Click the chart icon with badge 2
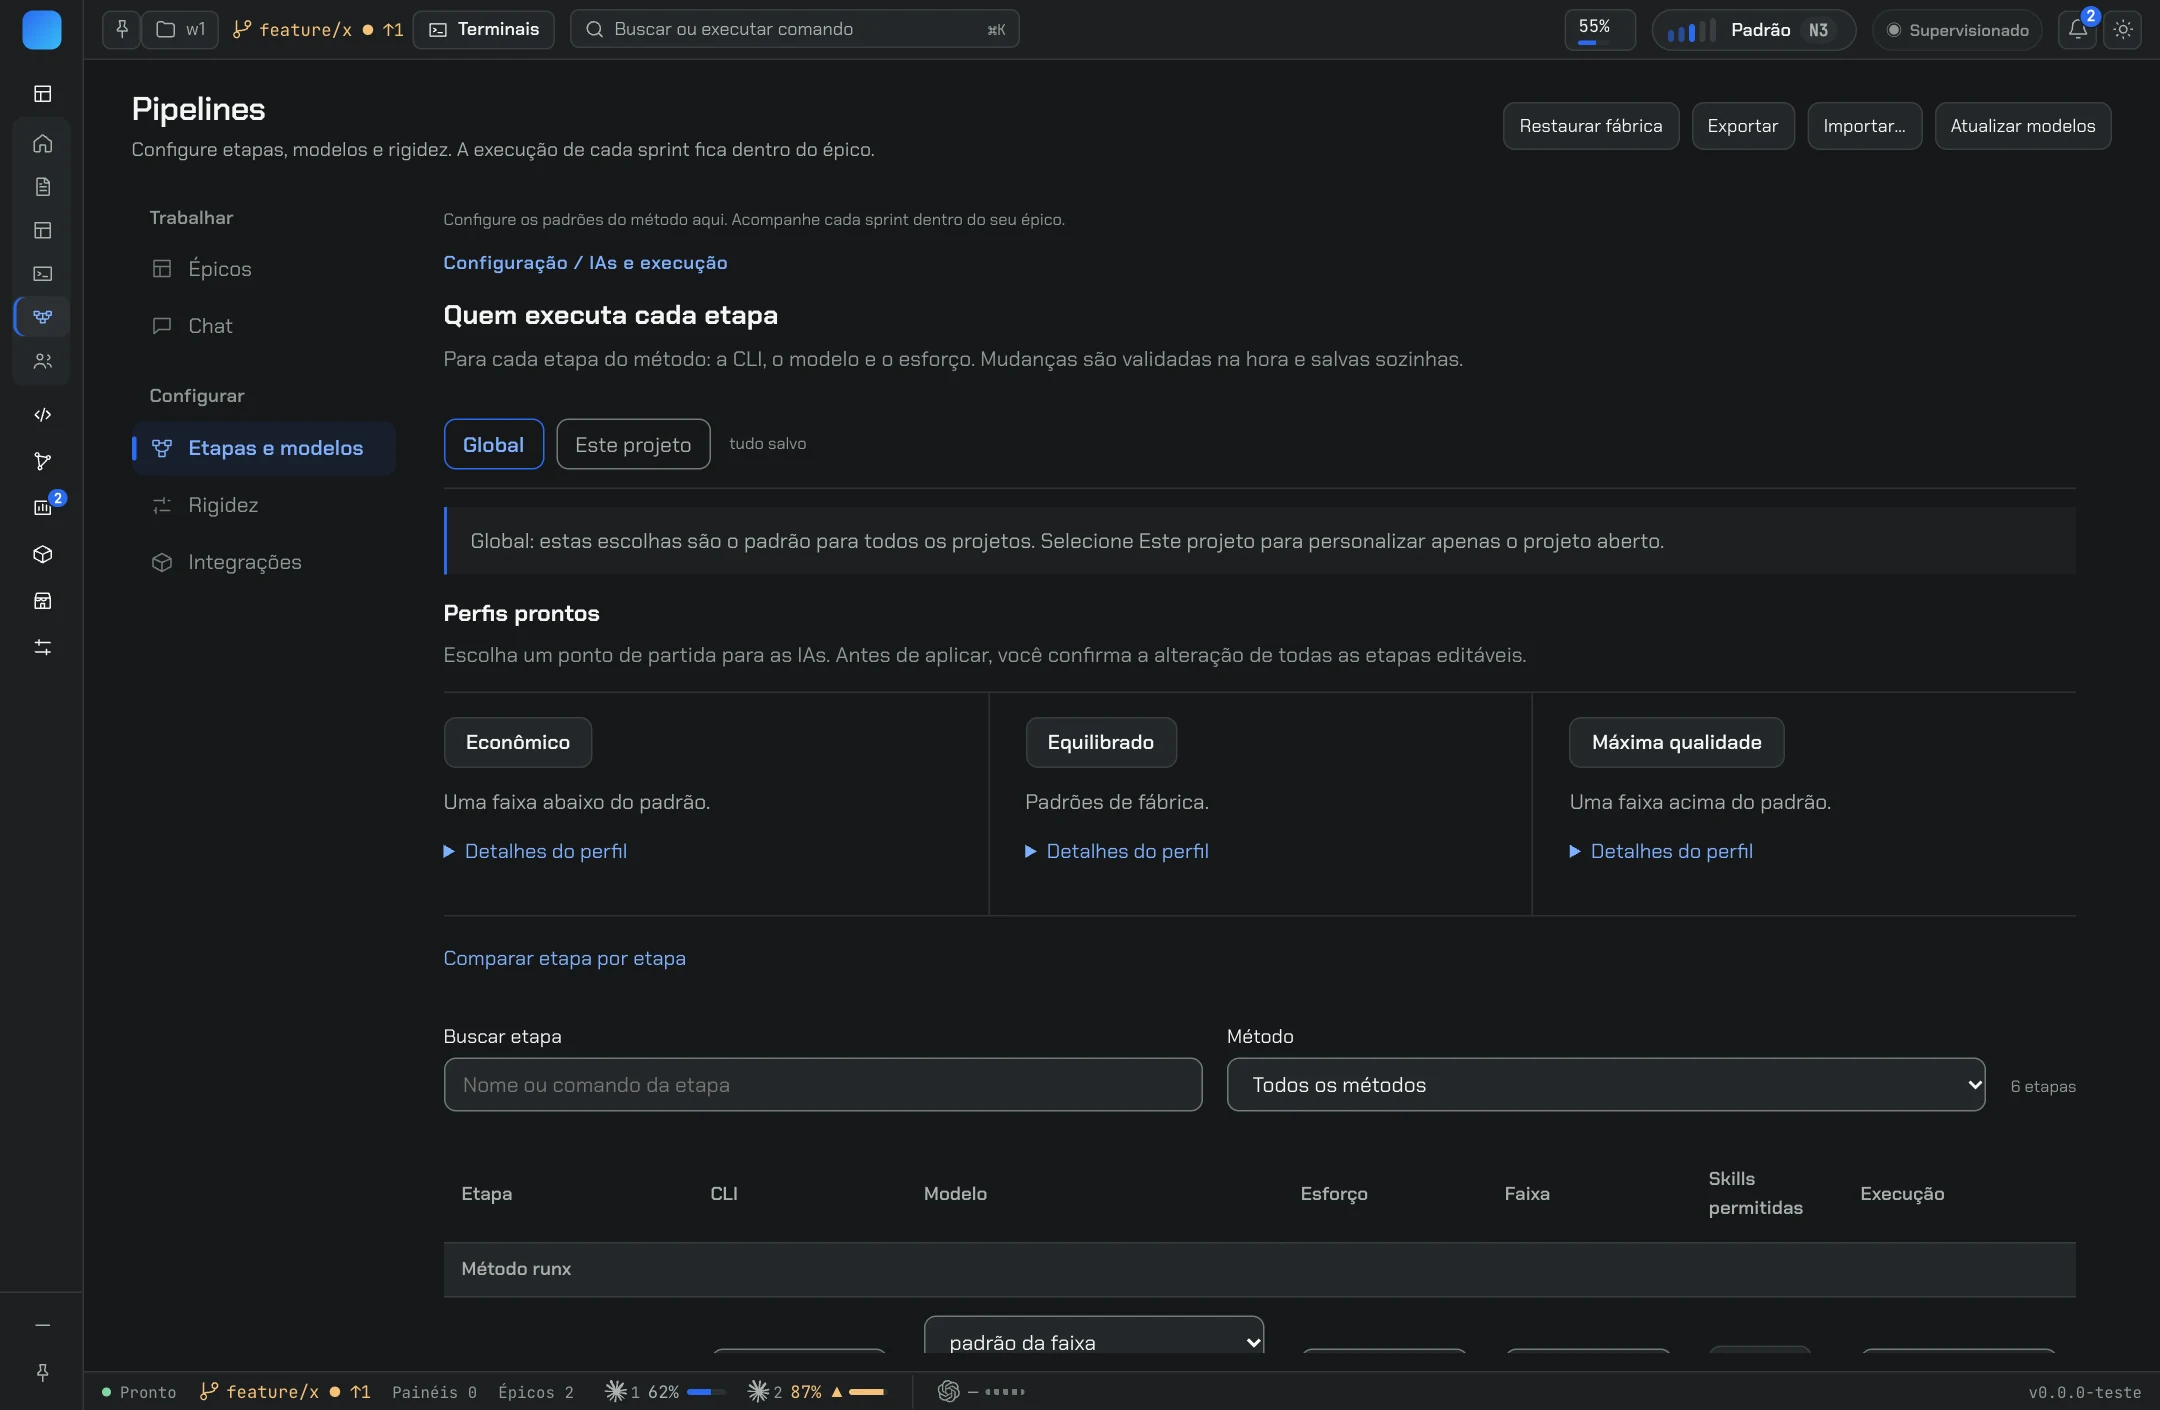The height and width of the screenshot is (1410, 2160). tap(44, 506)
